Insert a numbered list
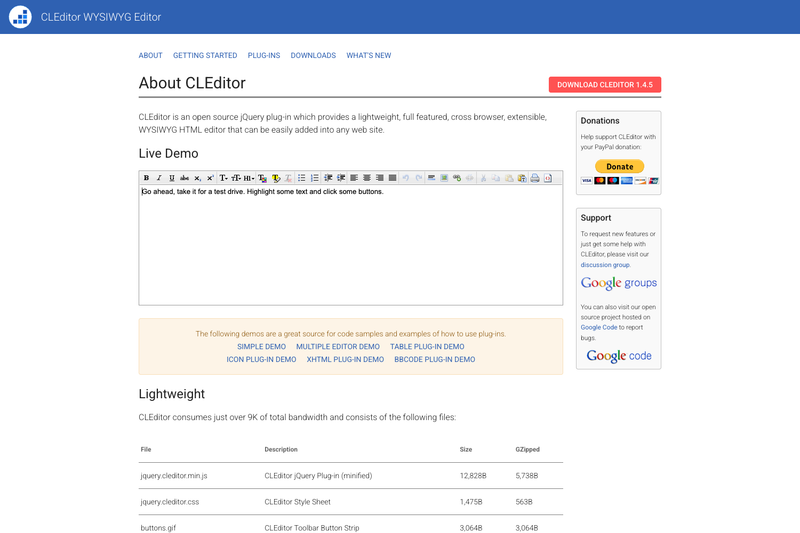Image resolution: width=800 pixels, height=533 pixels. point(315,178)
